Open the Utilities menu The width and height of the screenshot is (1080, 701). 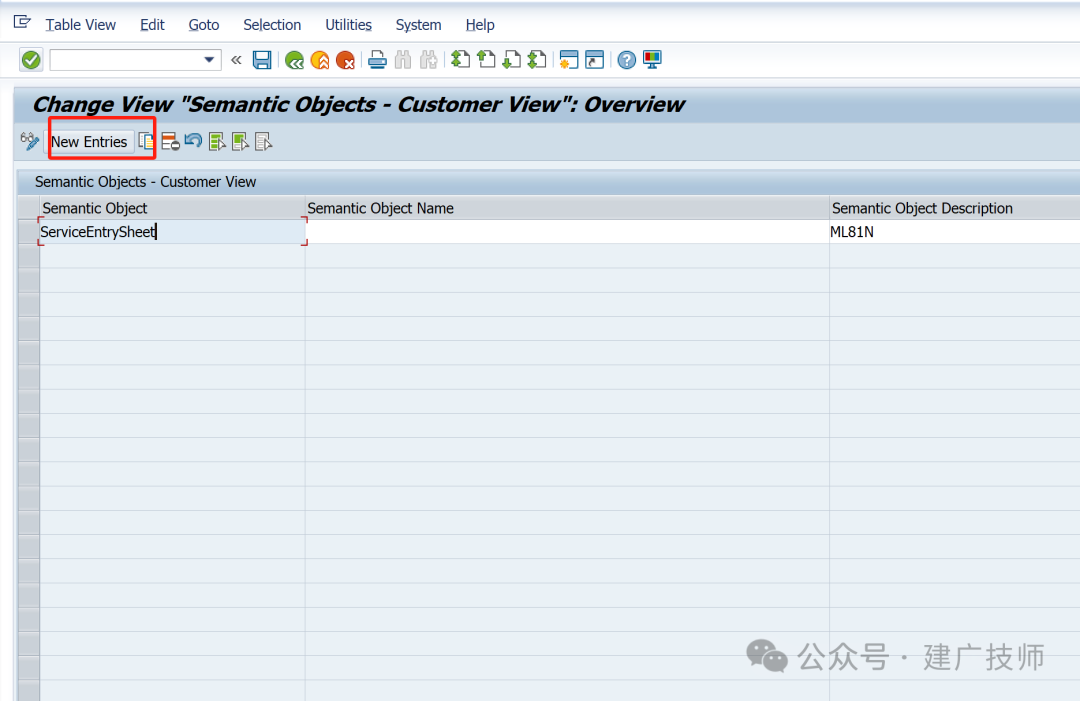point(349,25)
